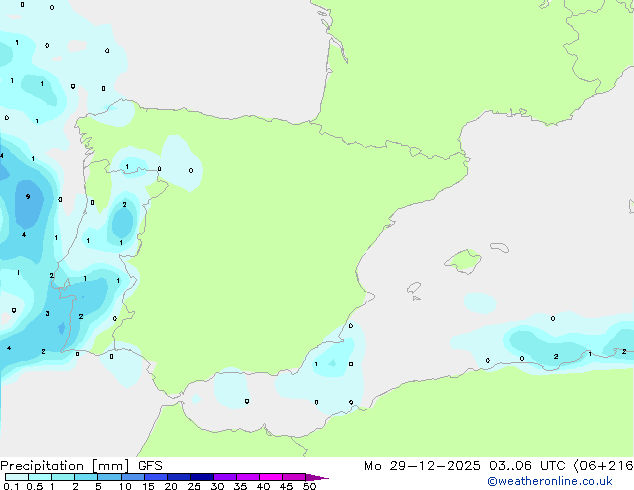The width and height of the screenshot is (634, 490).
Task: Pick the 10–15 mm legend color swatch
Action: pos(133,477)
